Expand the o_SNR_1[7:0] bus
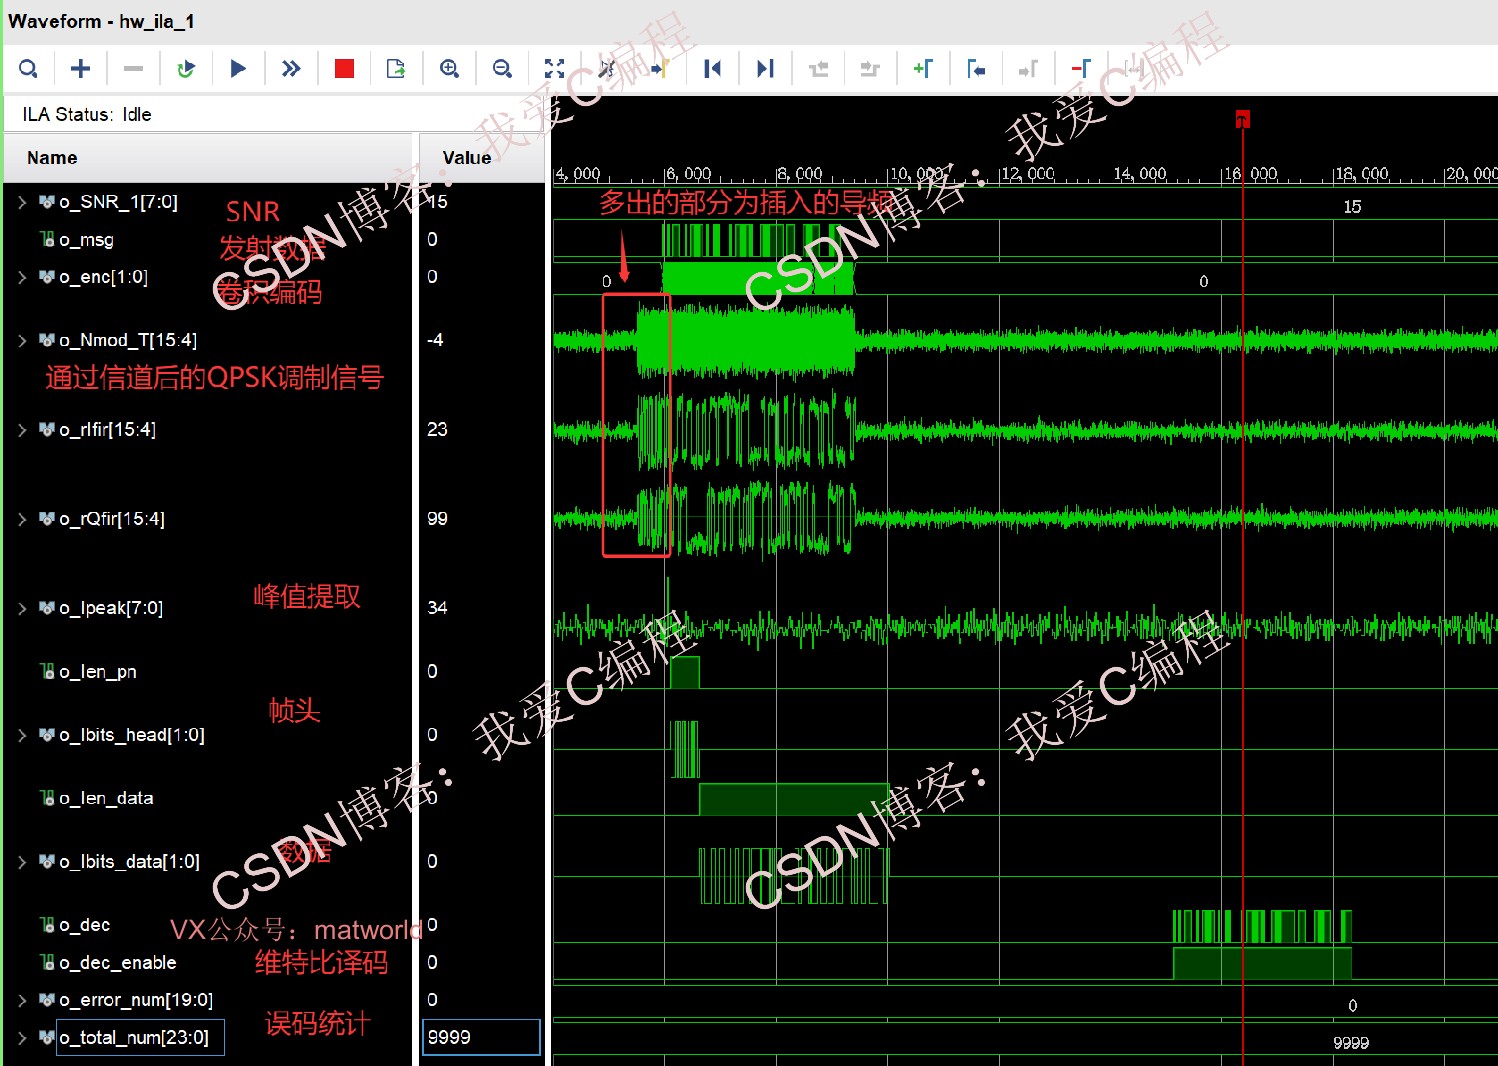Viewport: 1498px width, 1066px height. 22,202
